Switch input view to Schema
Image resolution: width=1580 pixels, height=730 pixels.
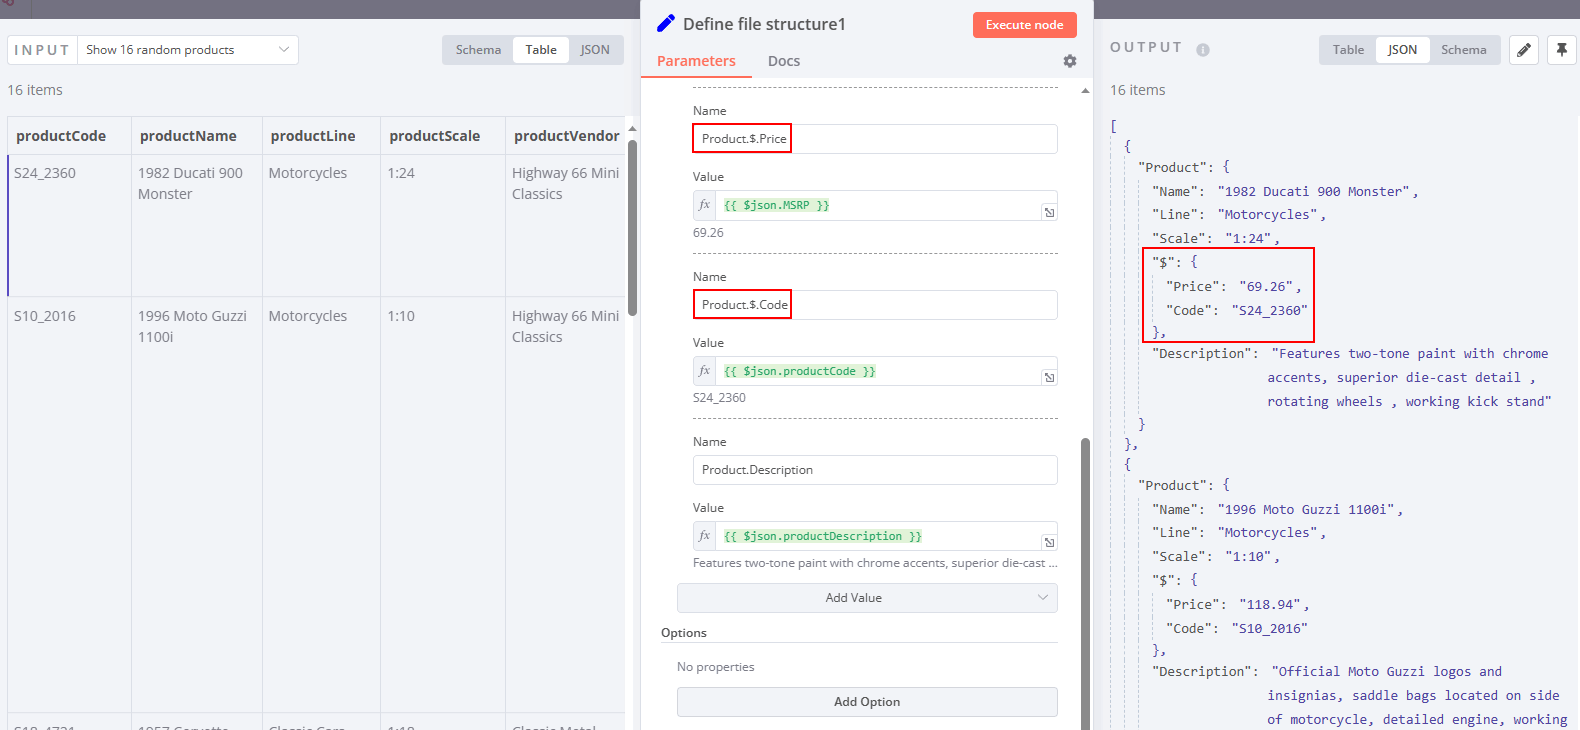click(478, 50)
